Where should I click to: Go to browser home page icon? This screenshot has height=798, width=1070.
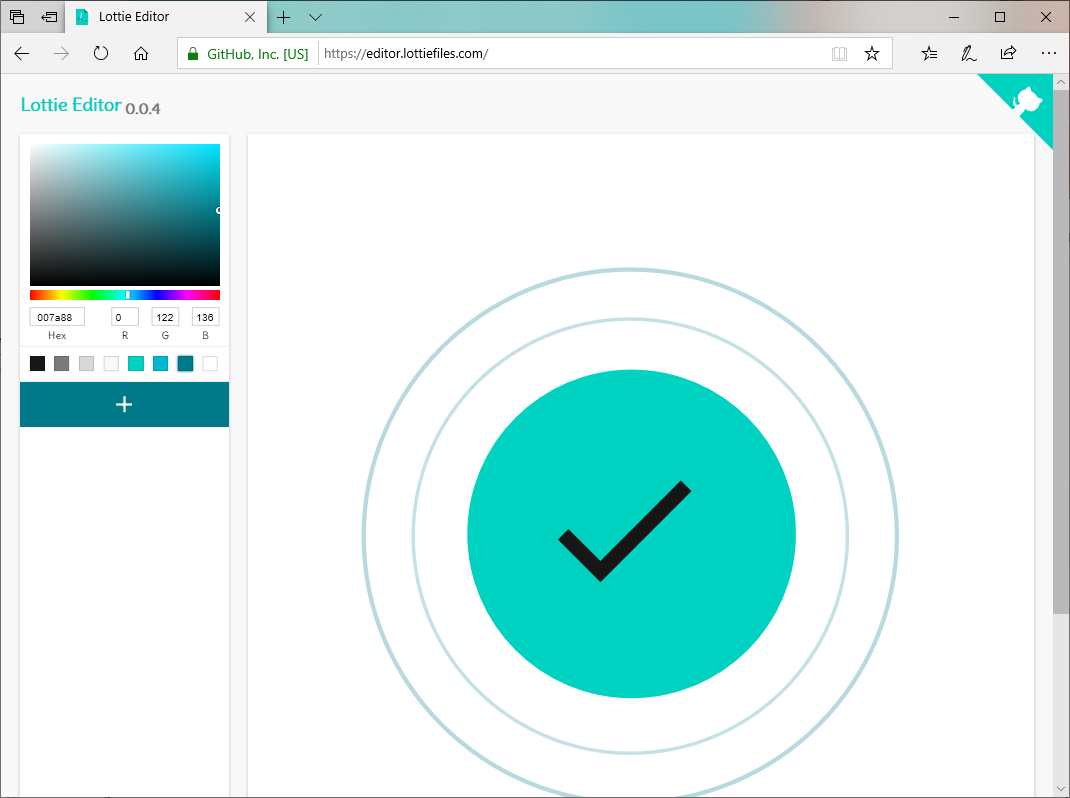(x=141, y=54)
